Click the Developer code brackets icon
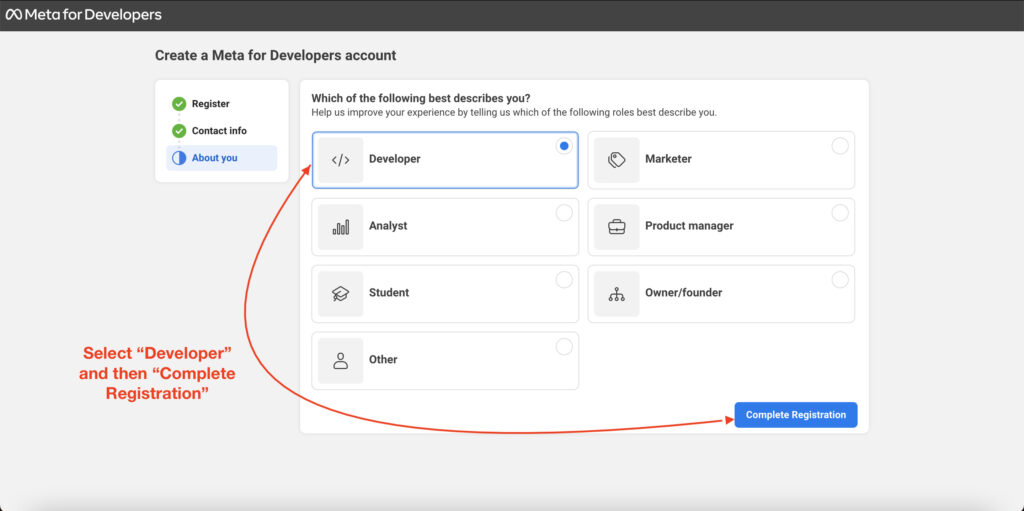This screenshot has height=511, width=1024. pos(340,159)
